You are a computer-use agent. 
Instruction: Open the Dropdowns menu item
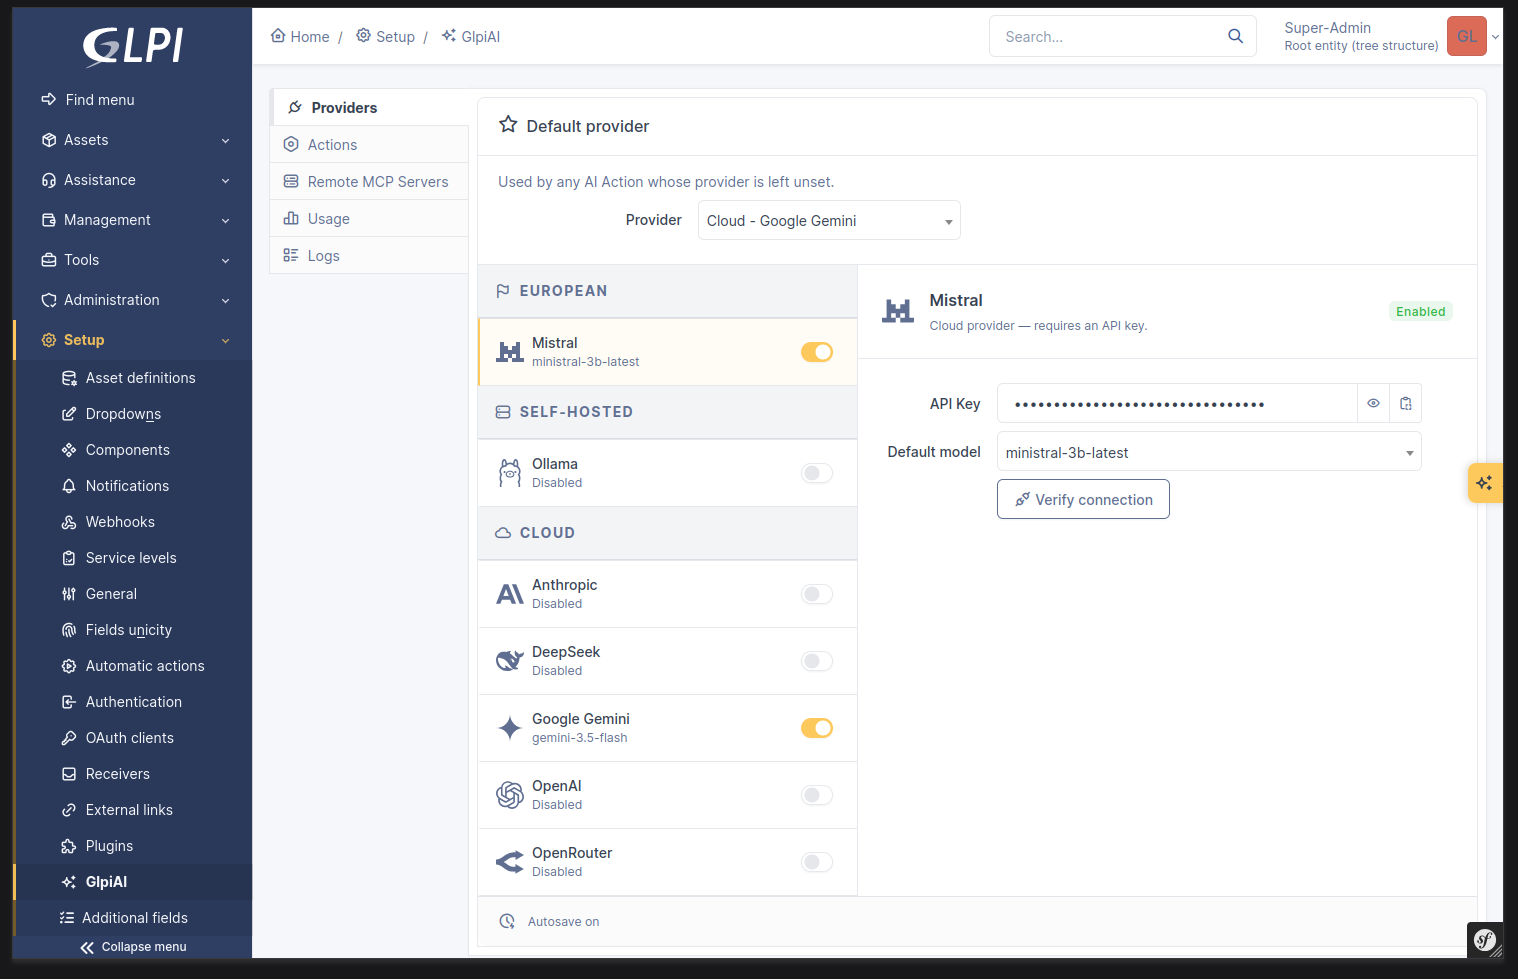point(134,414)
